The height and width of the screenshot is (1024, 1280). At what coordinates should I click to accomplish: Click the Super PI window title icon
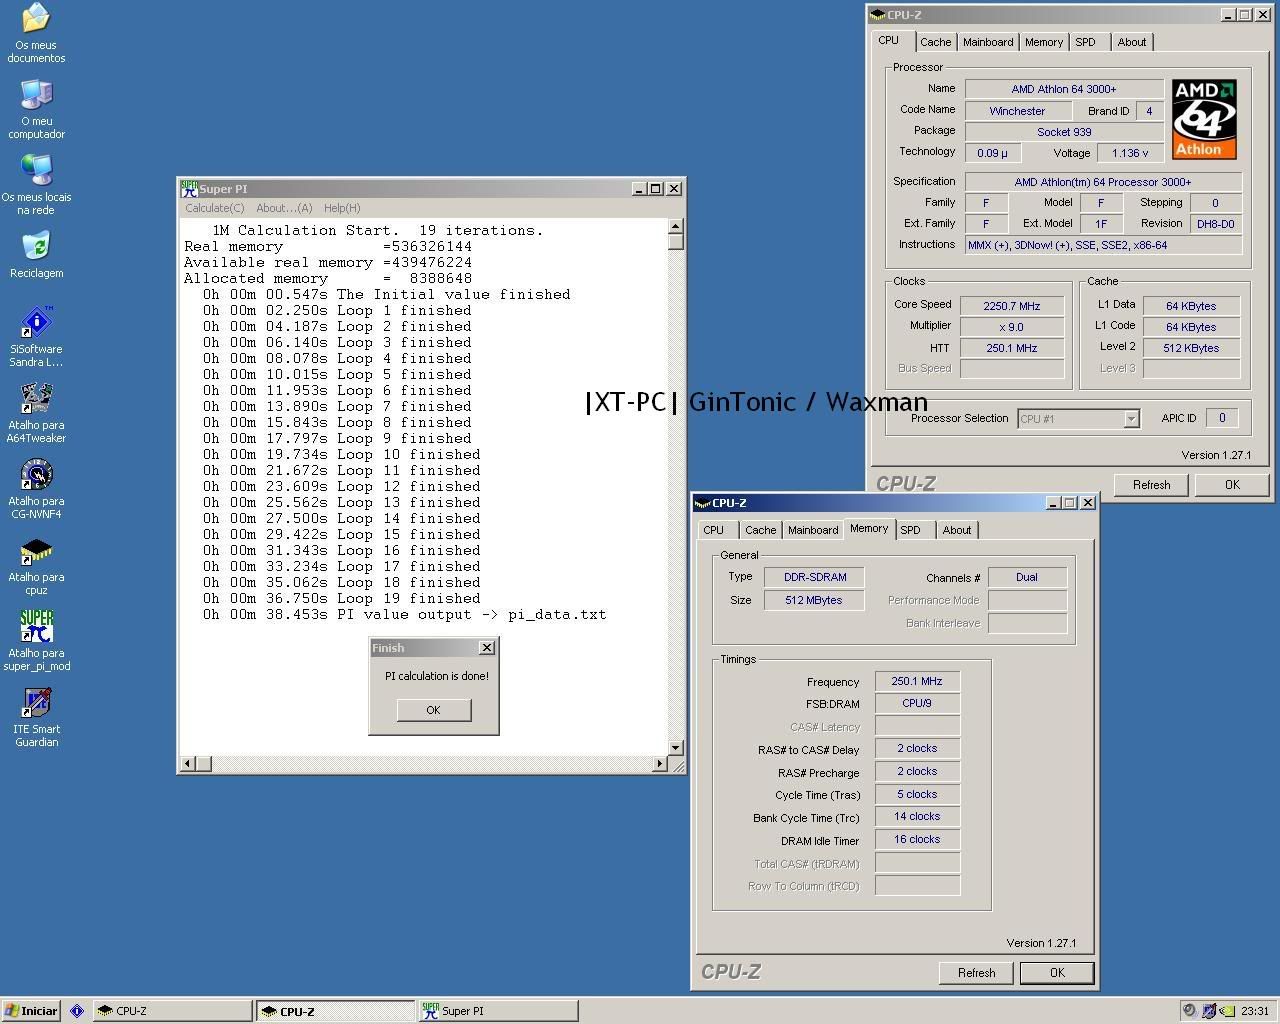(189, 188)
